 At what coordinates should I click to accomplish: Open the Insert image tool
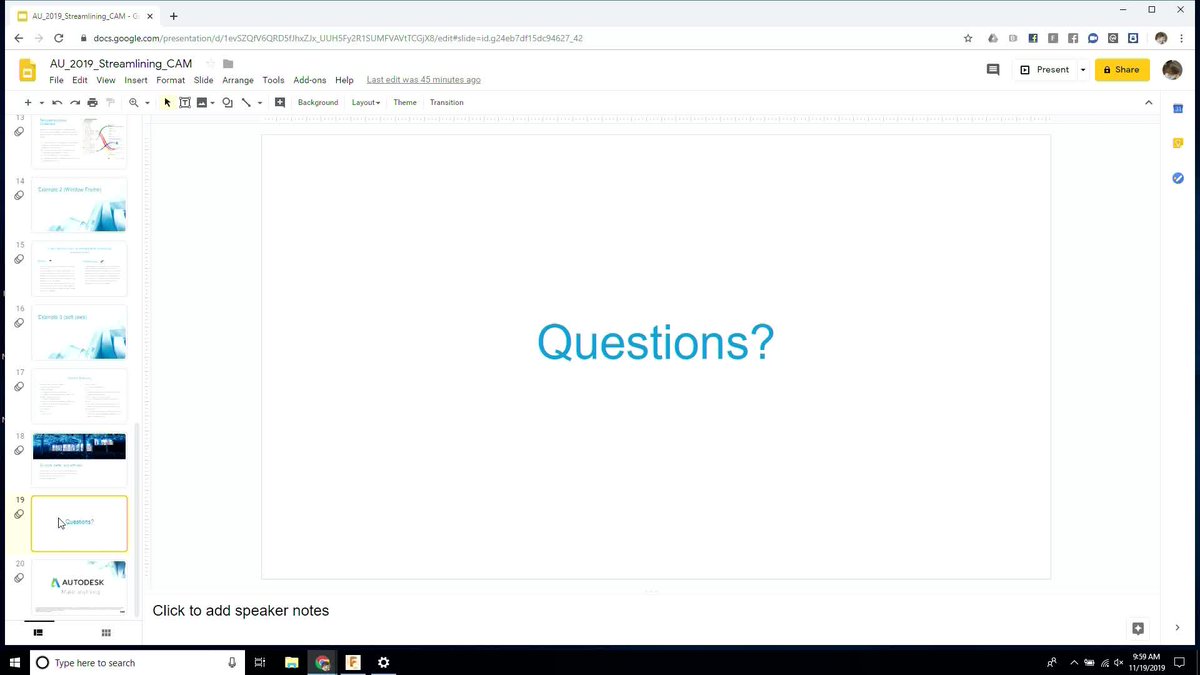(203, 101)
